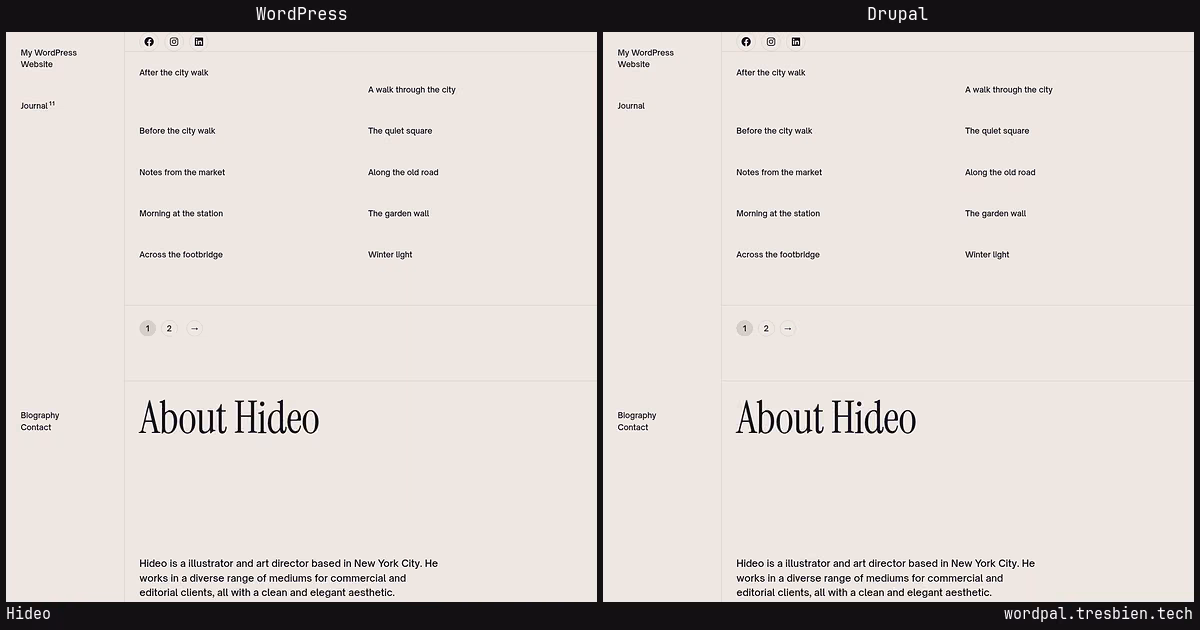Open 'The garden wall' in Drupal pane
This screenshot has width=1200, height=630.
tap(995, 213)
